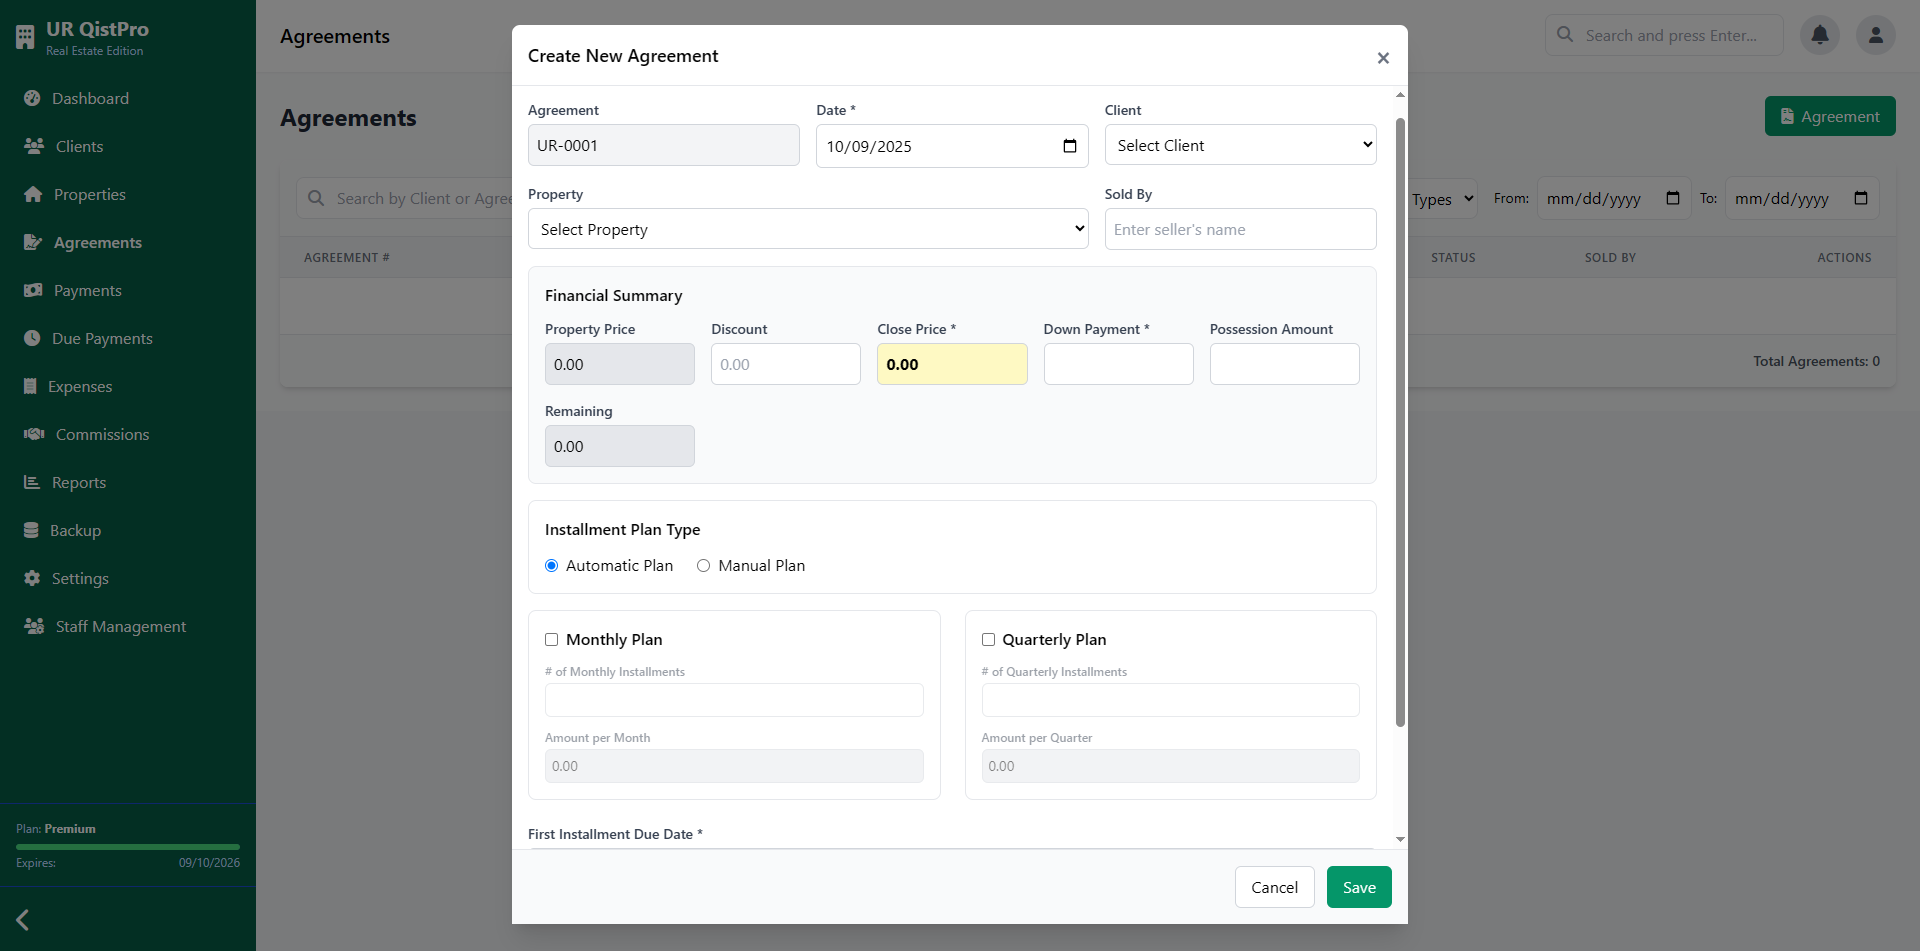Select the Manual Plan radio button
This screenshot has height=951, width=1920.
click(x=704, y=566)
